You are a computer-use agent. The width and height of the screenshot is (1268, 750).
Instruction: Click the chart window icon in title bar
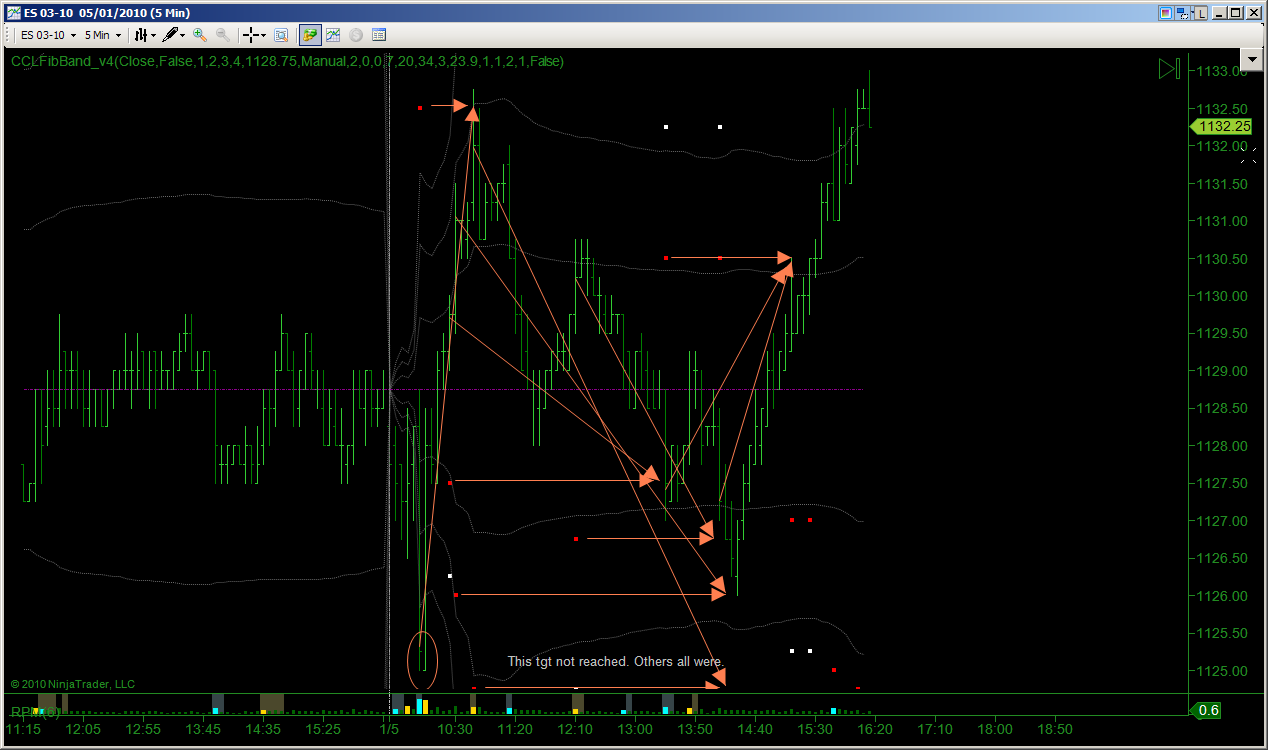12,13
